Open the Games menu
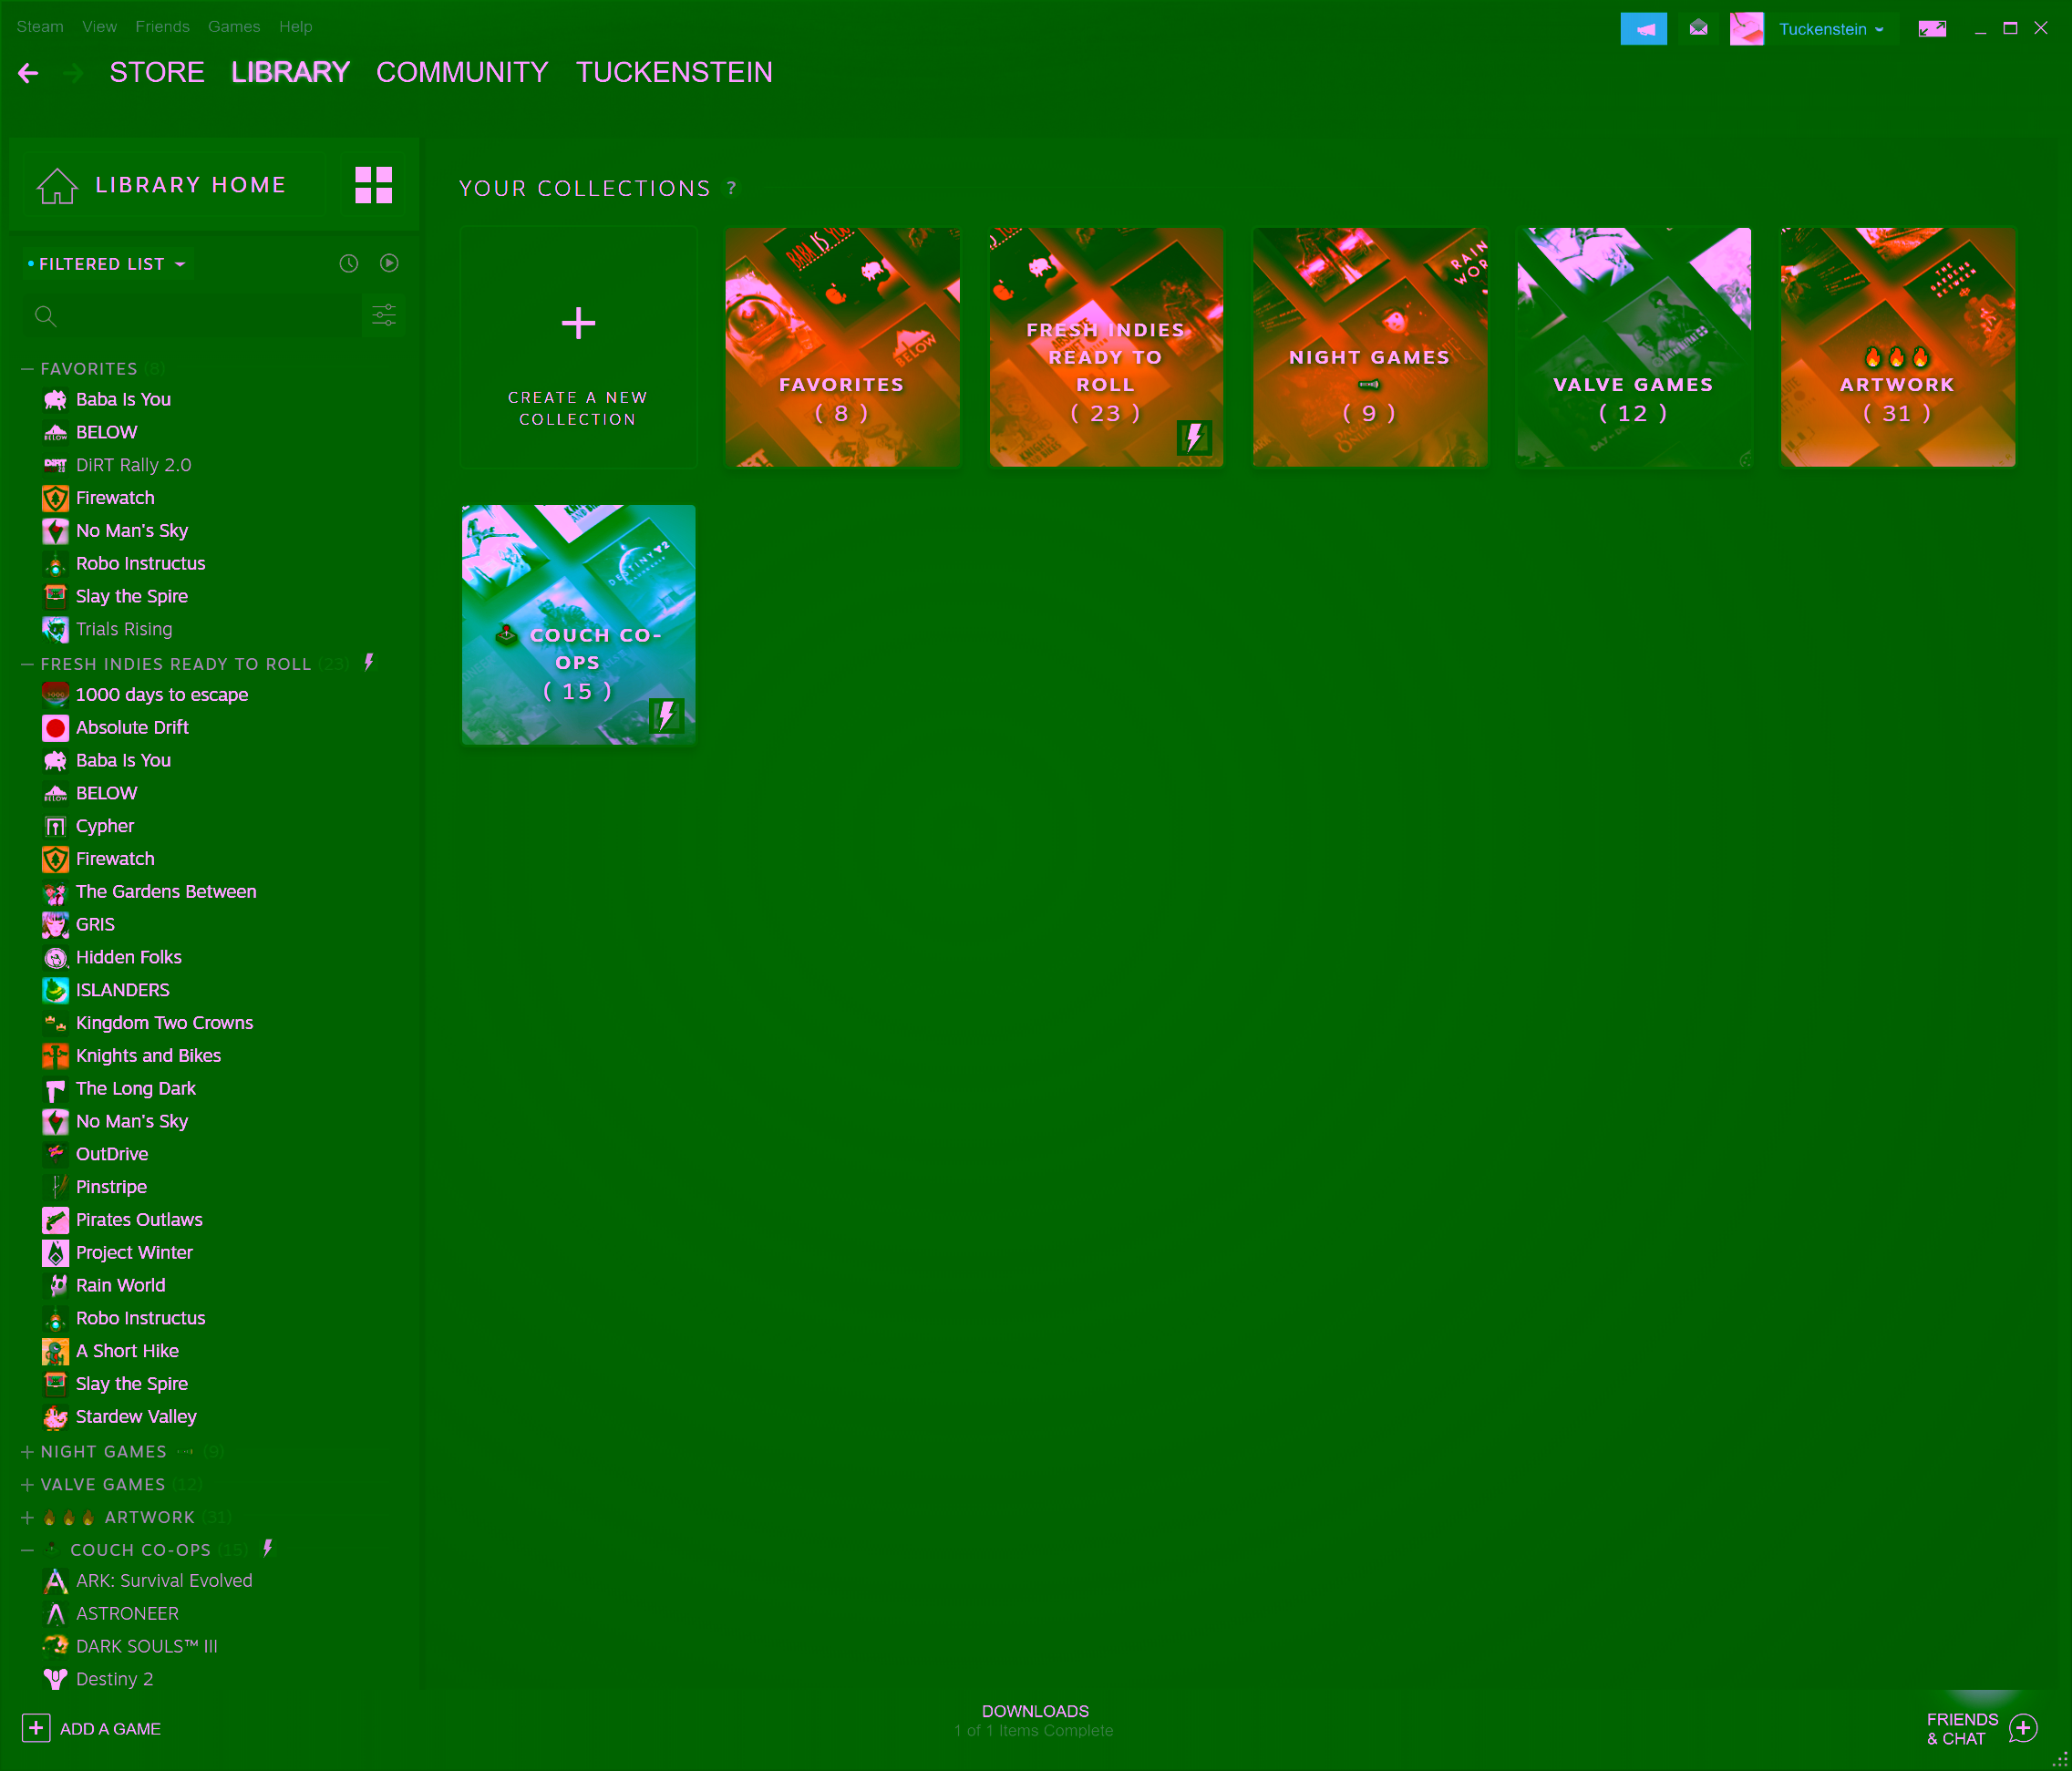This screenshot has width=2072, height=1771. pos(234,26)
